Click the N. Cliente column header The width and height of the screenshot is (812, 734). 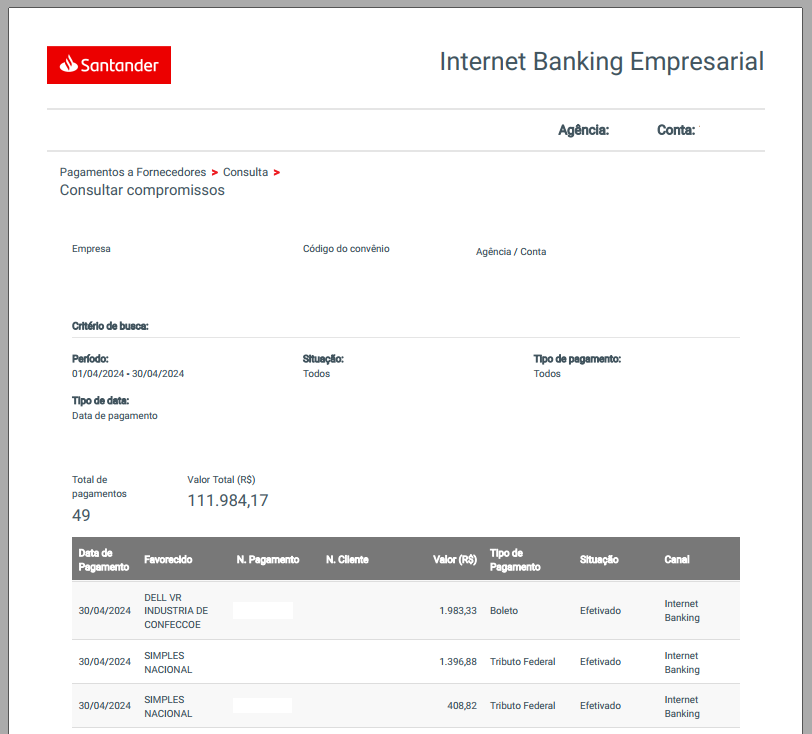click(x=347, y=559)
